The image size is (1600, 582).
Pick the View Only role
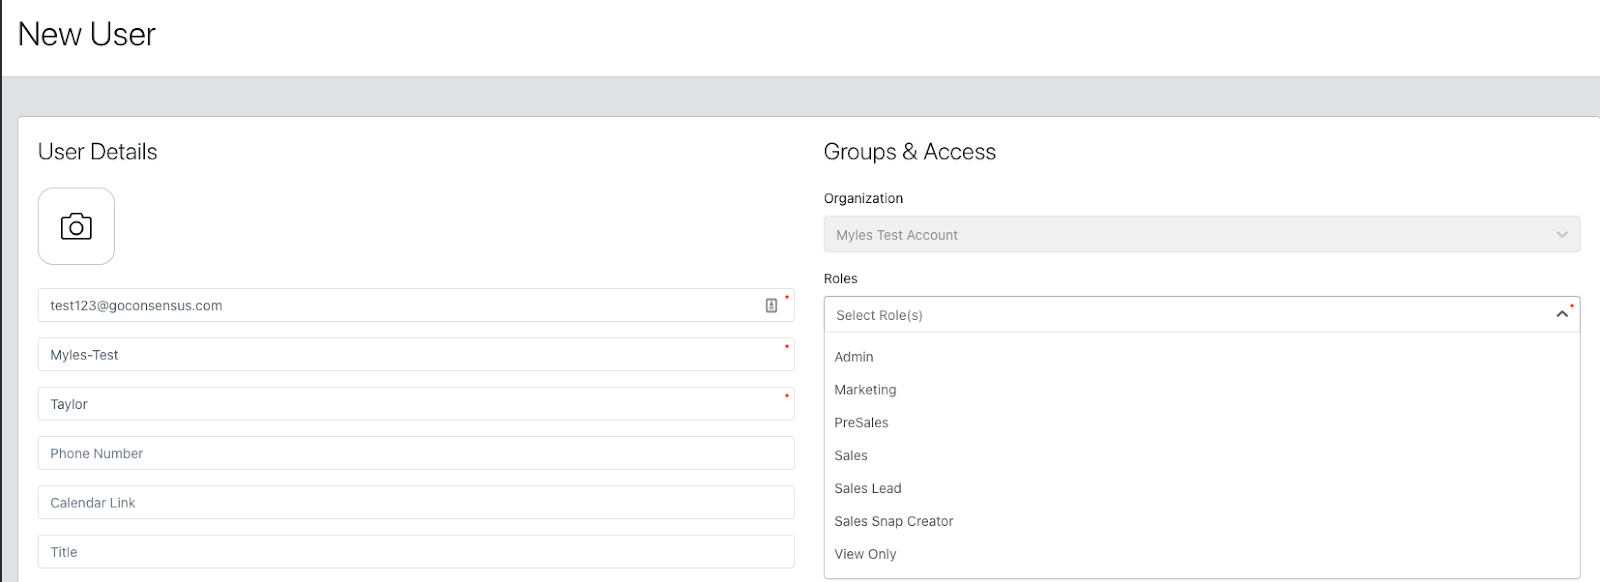pos(865,555)
